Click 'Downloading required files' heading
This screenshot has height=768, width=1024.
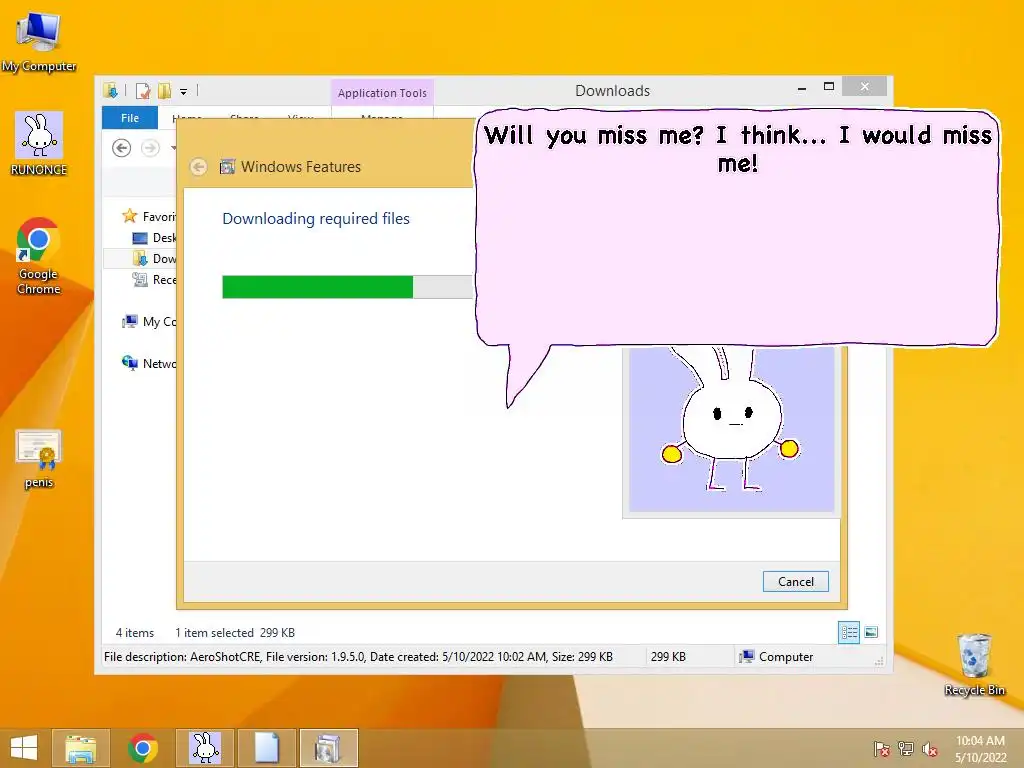tap(316, 219)
